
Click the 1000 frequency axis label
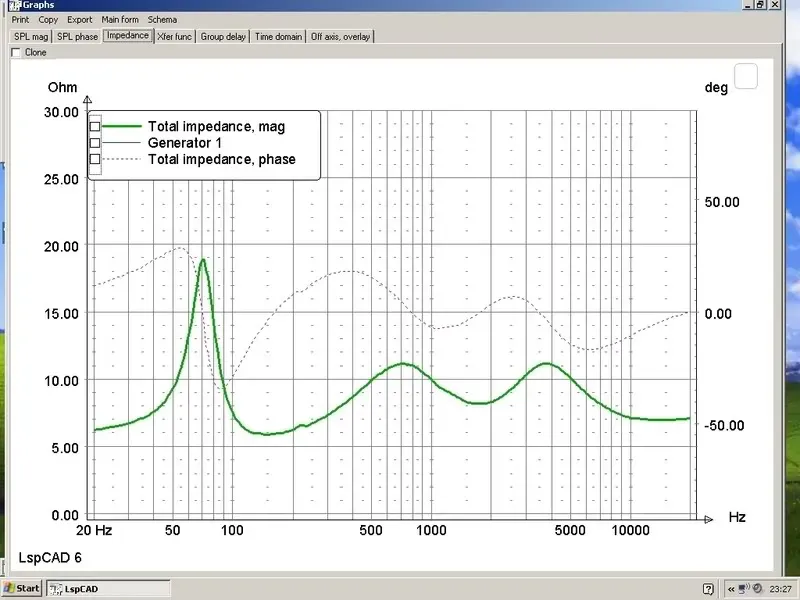pos(431,530)
